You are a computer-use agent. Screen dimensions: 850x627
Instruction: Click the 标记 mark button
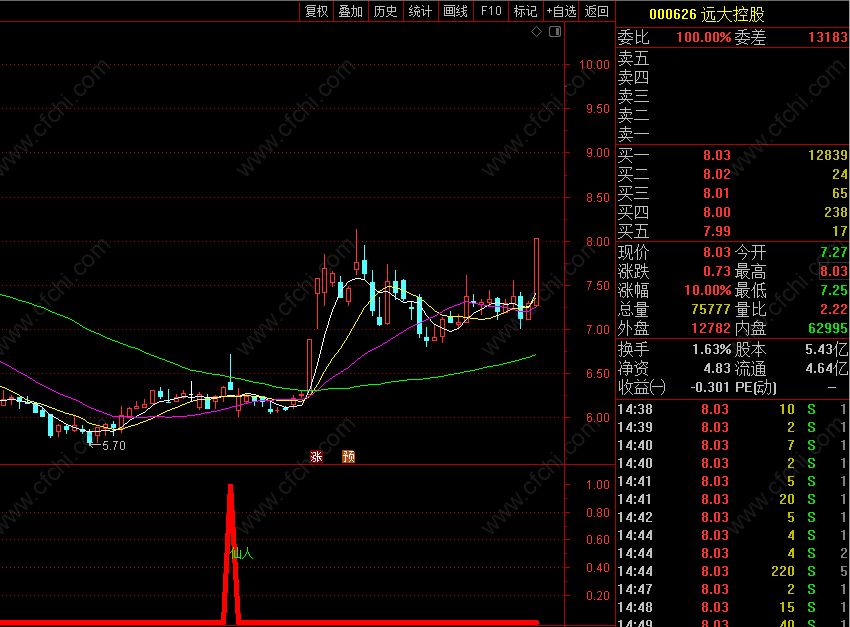coord(525,11)
